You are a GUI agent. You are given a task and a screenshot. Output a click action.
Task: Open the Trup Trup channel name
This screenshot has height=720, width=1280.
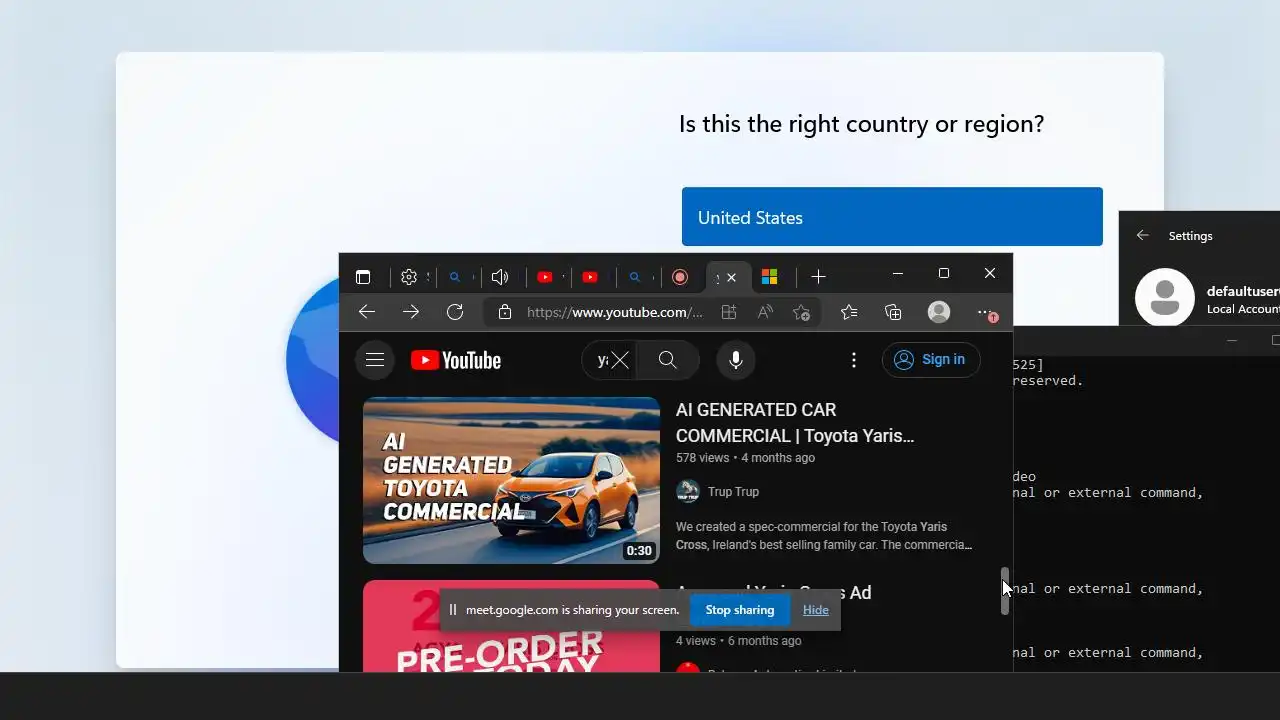tap(733, 491)
